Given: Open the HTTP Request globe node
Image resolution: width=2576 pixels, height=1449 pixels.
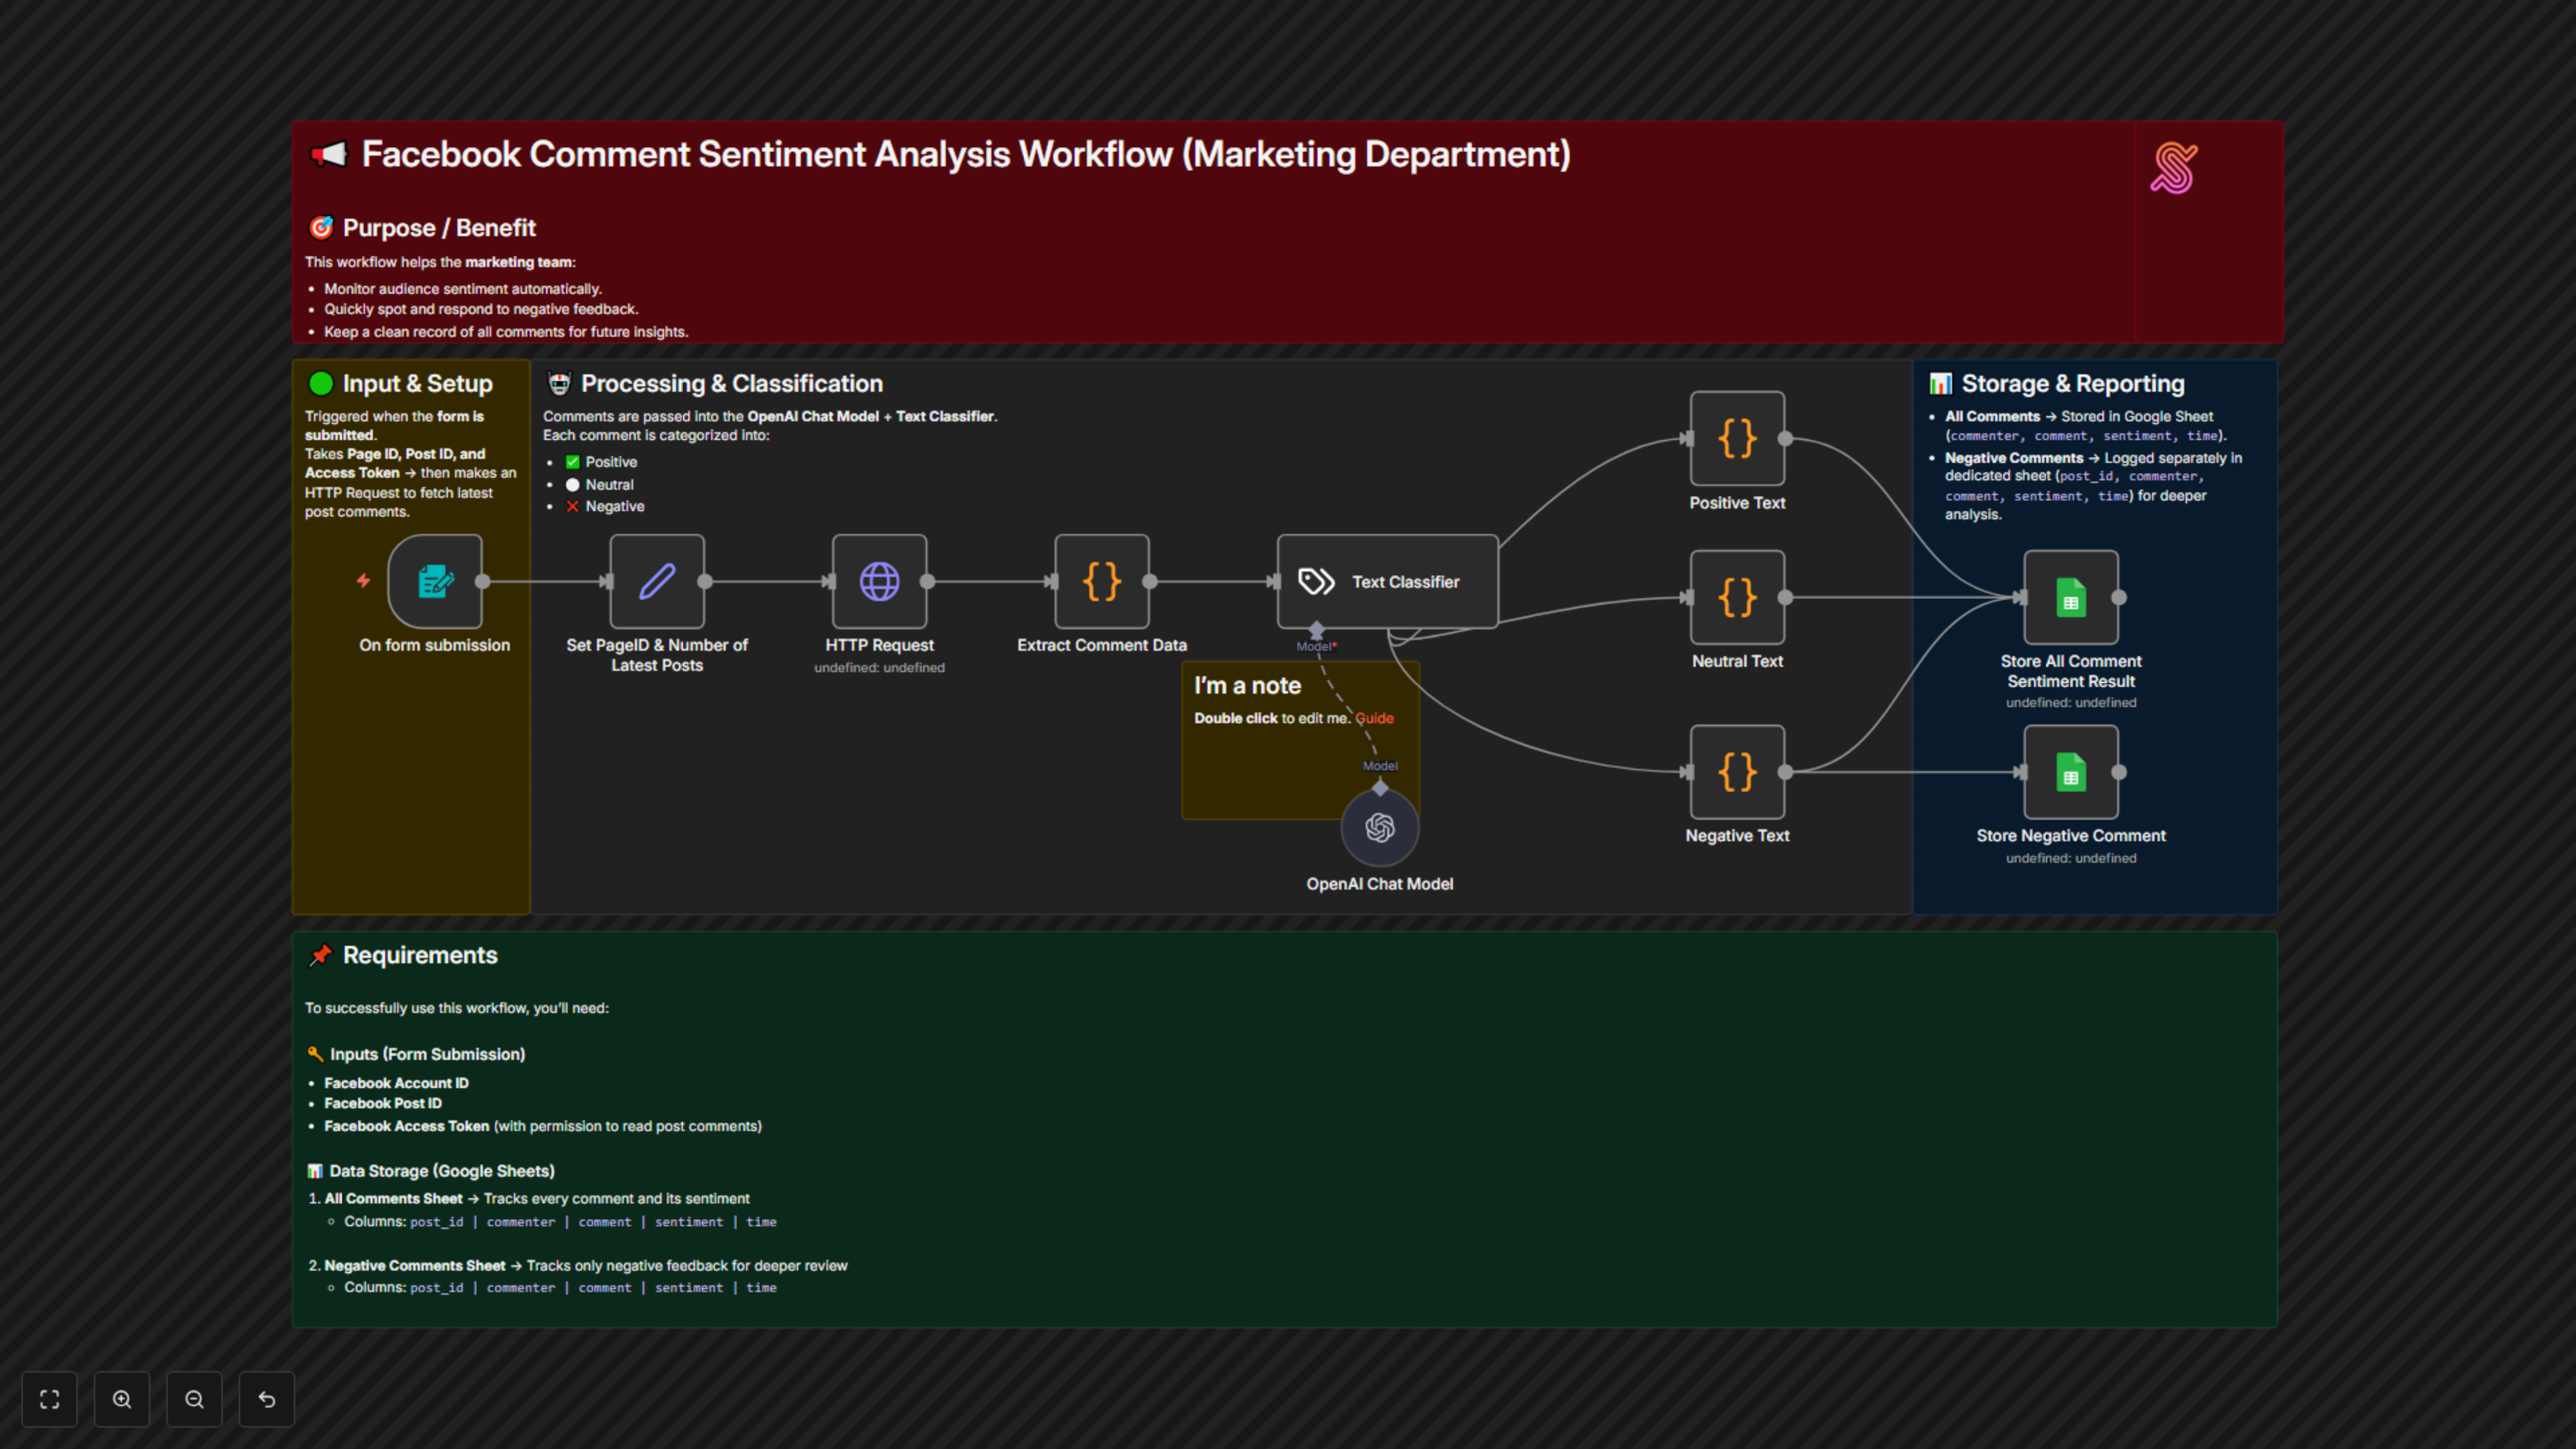Looking at the screenshot, I should click(879, 581).
